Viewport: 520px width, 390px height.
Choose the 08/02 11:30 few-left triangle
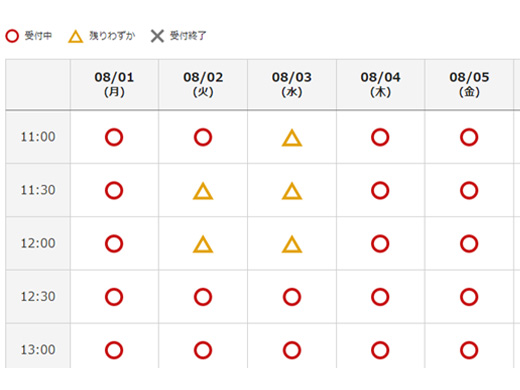[x=203, y=191]
